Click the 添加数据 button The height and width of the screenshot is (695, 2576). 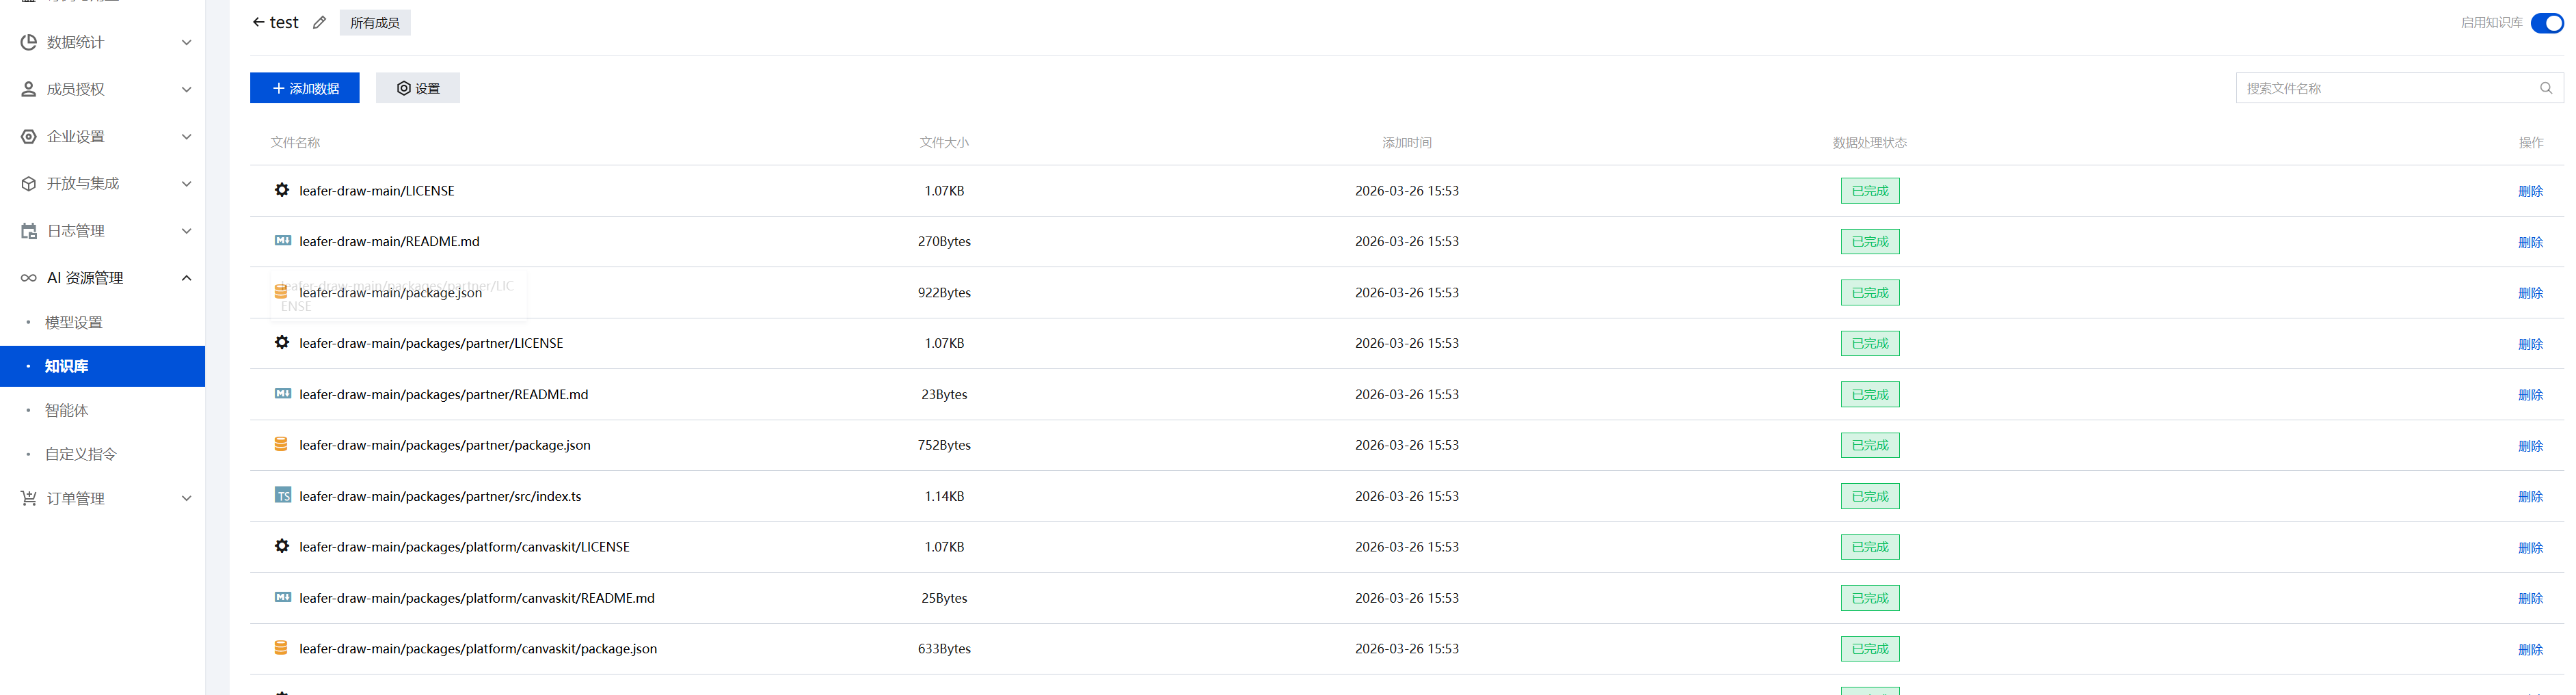coord(305,88)
